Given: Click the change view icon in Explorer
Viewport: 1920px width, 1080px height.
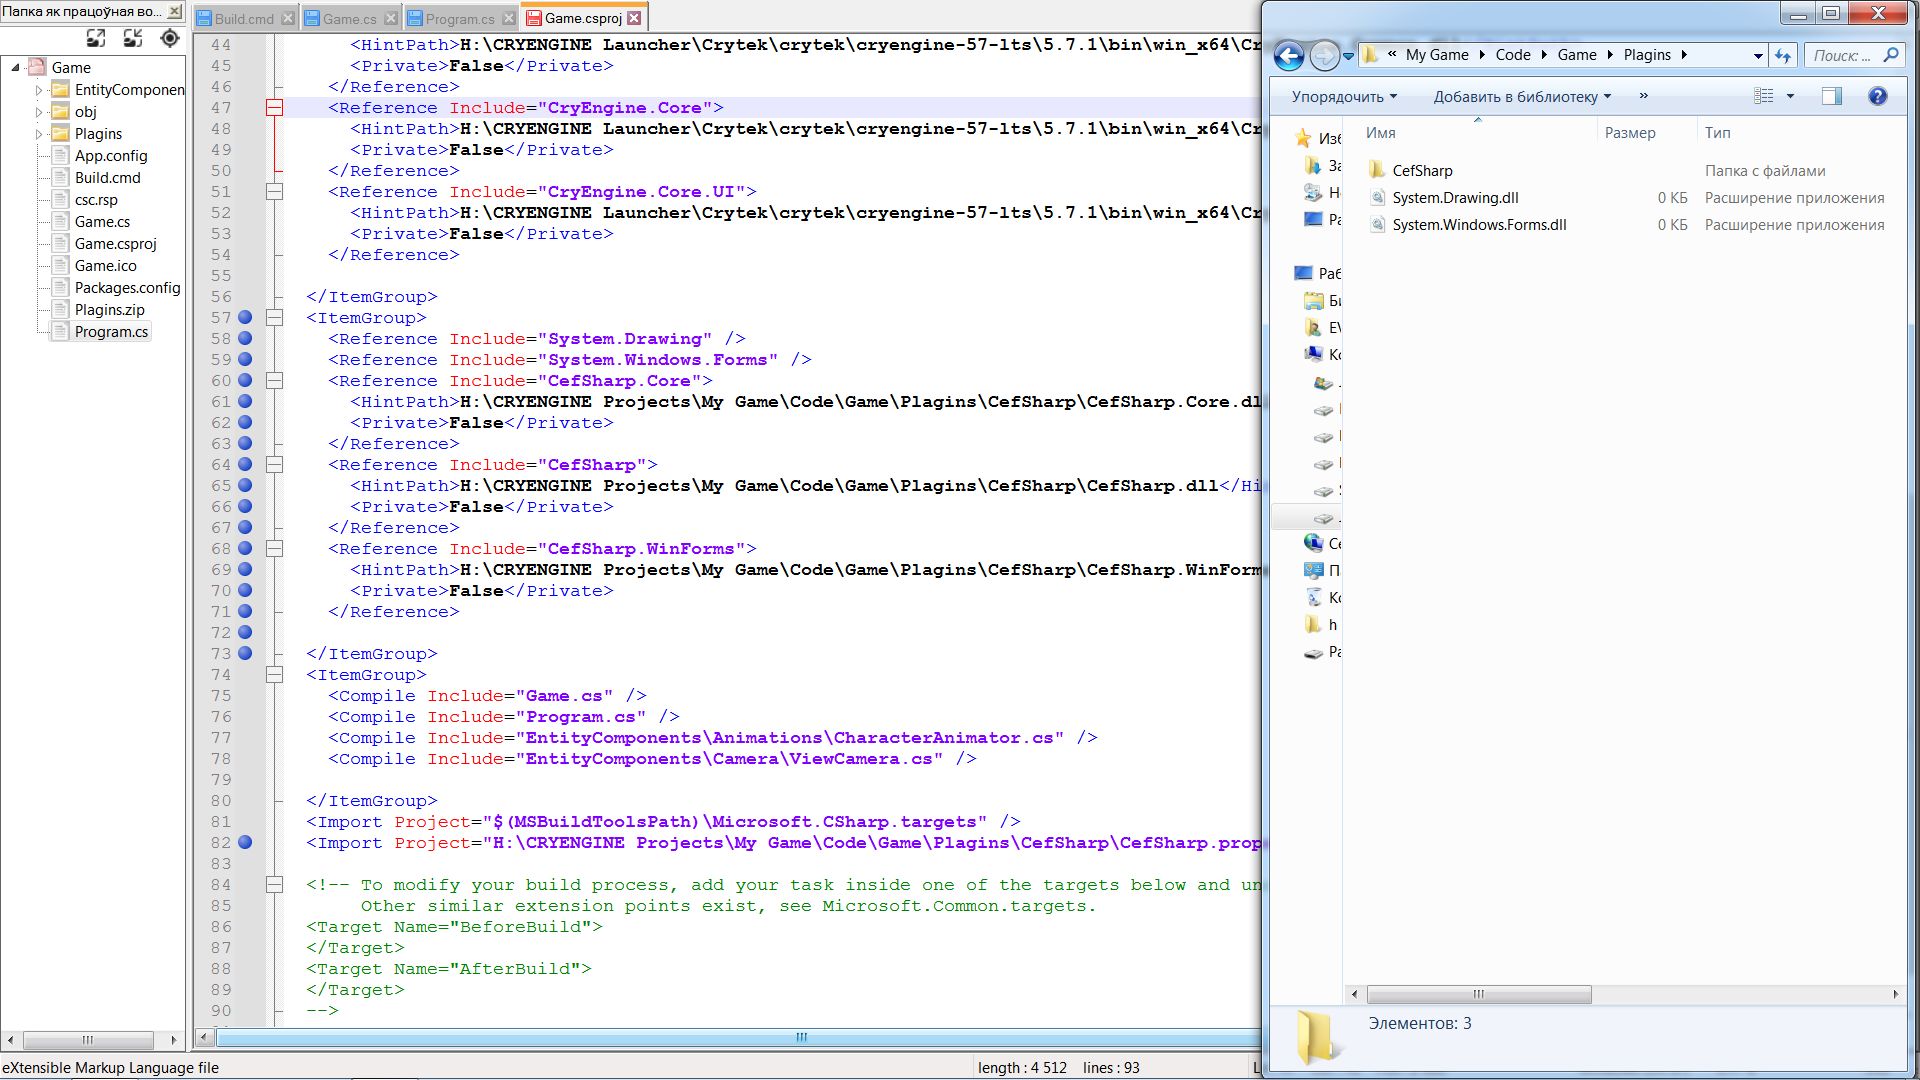Looking at the screenshot, I should point(1764,96).
